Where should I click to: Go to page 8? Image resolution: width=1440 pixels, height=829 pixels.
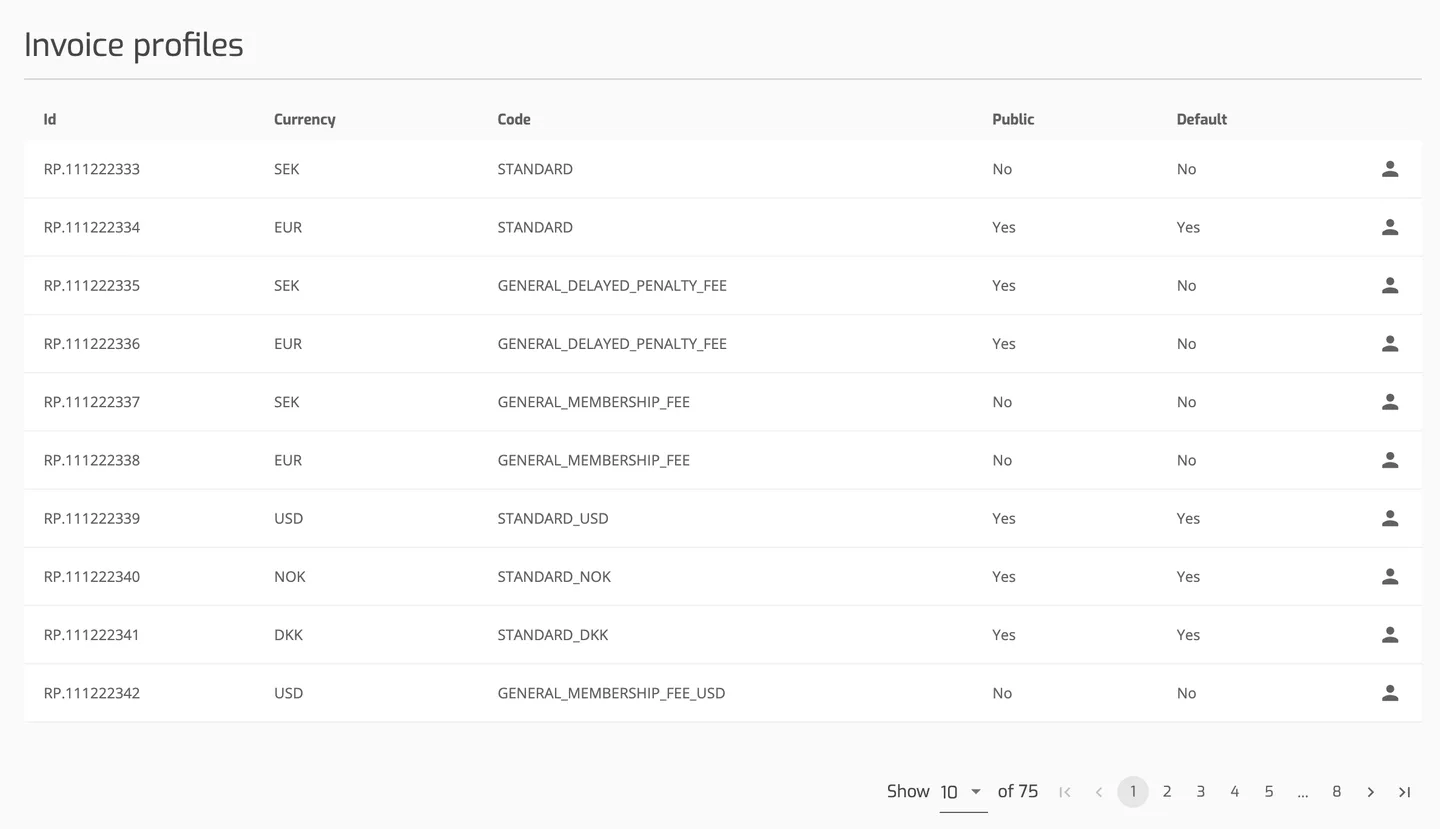click(1336, 792)
